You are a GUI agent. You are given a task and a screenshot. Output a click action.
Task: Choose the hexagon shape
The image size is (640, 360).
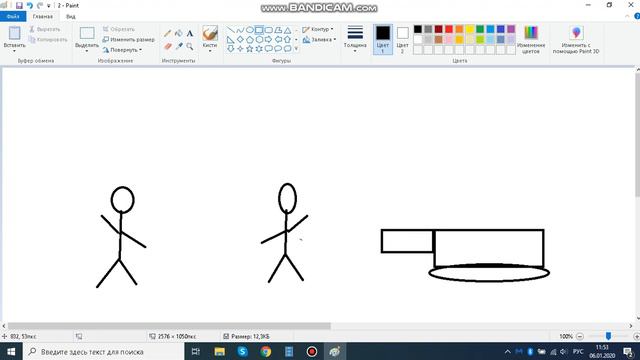(x=259, y=40)
